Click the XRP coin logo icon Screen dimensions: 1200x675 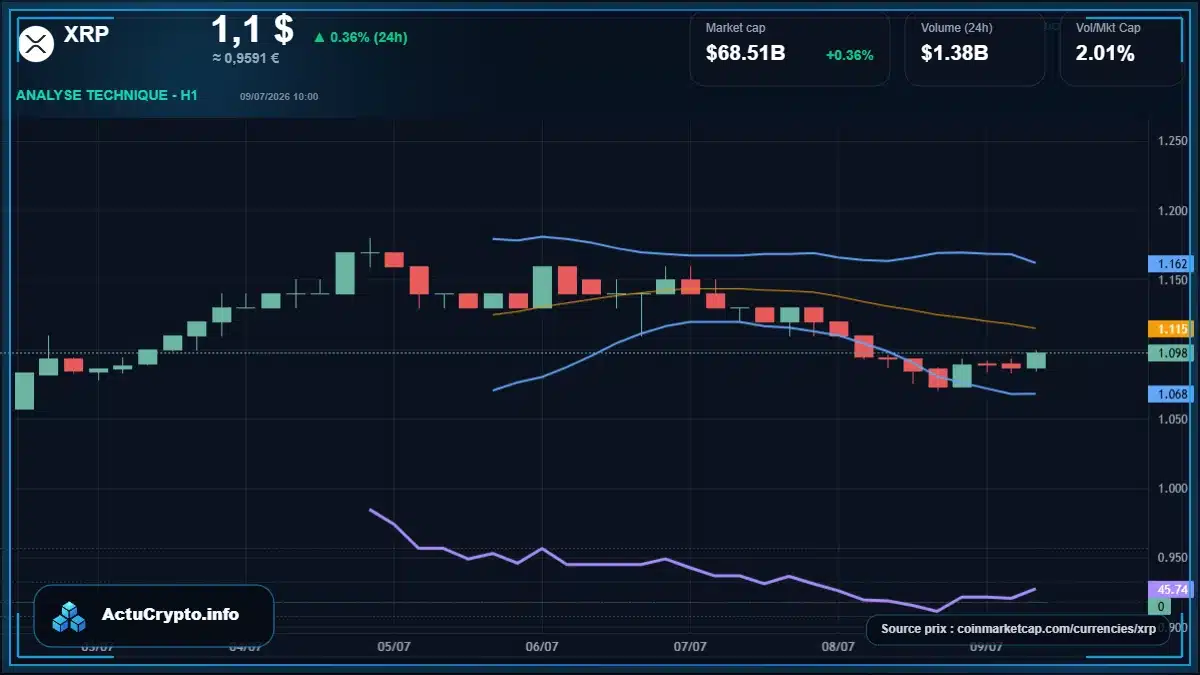pos(37,42)
